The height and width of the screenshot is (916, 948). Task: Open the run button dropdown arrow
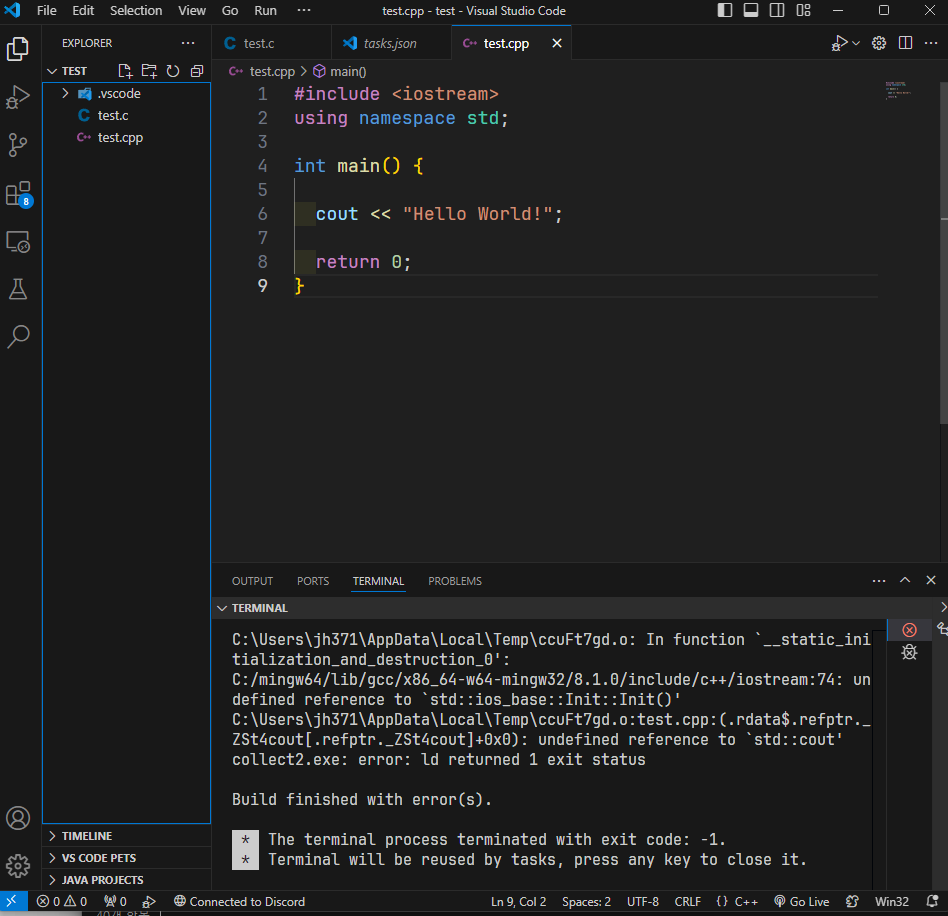point(856,43)
